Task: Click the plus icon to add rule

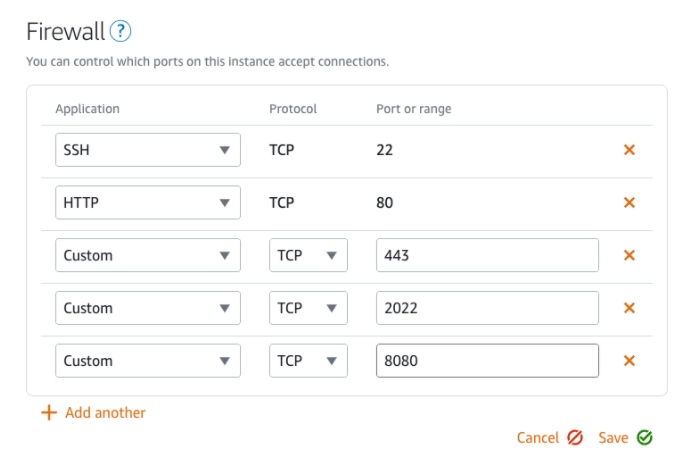Action: point(48,412)
